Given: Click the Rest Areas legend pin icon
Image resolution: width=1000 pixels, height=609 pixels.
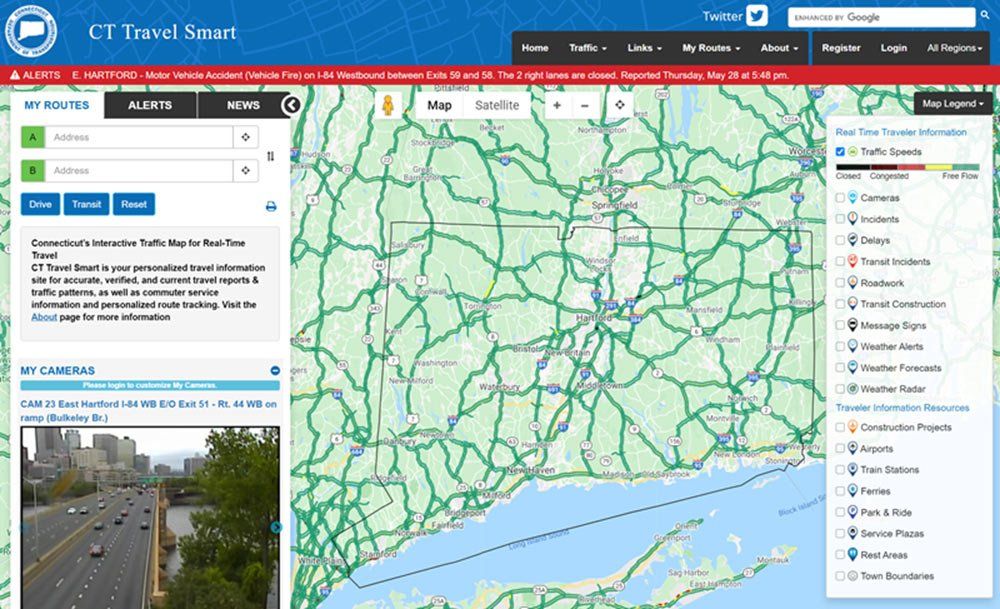Looking at the screenshot, I should [x=853, y=554].
